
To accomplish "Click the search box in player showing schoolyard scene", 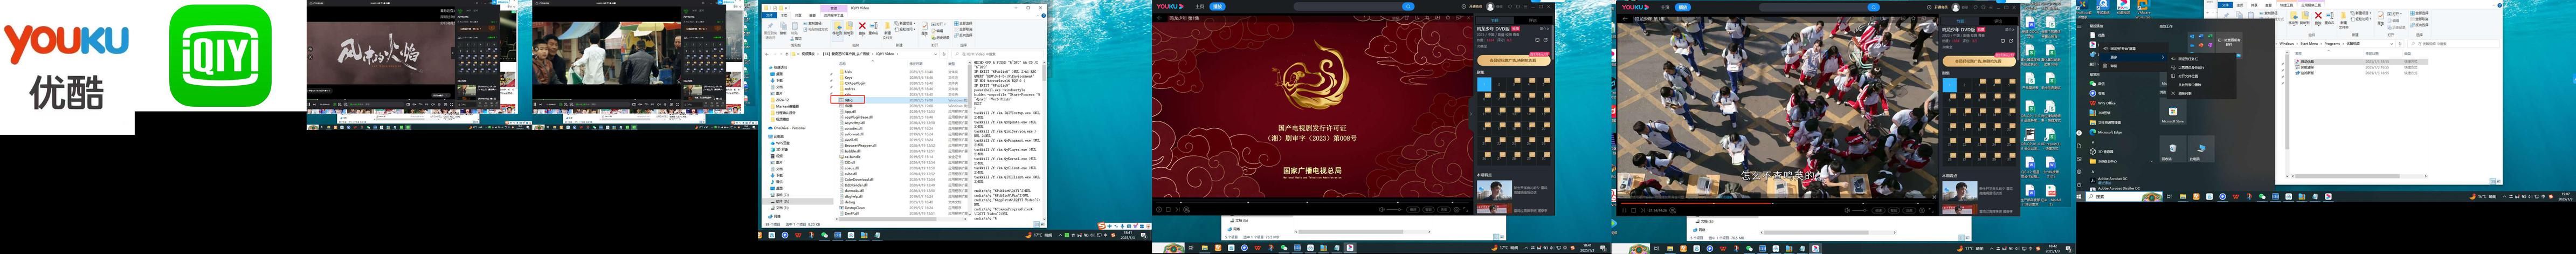I will (x=1812, y=6).
